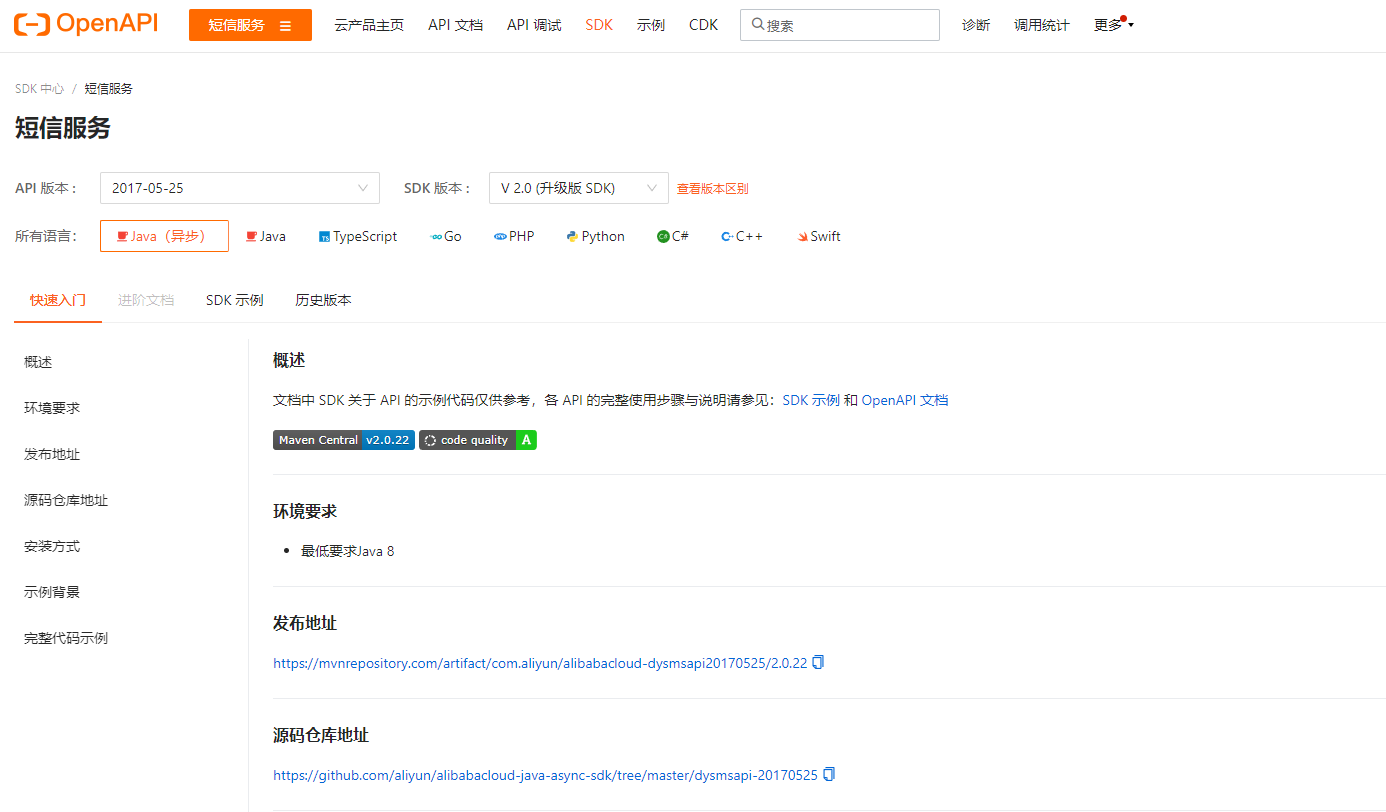
Task: Jump to 环境要求 in sidebar
Action: tap(52, 408)
